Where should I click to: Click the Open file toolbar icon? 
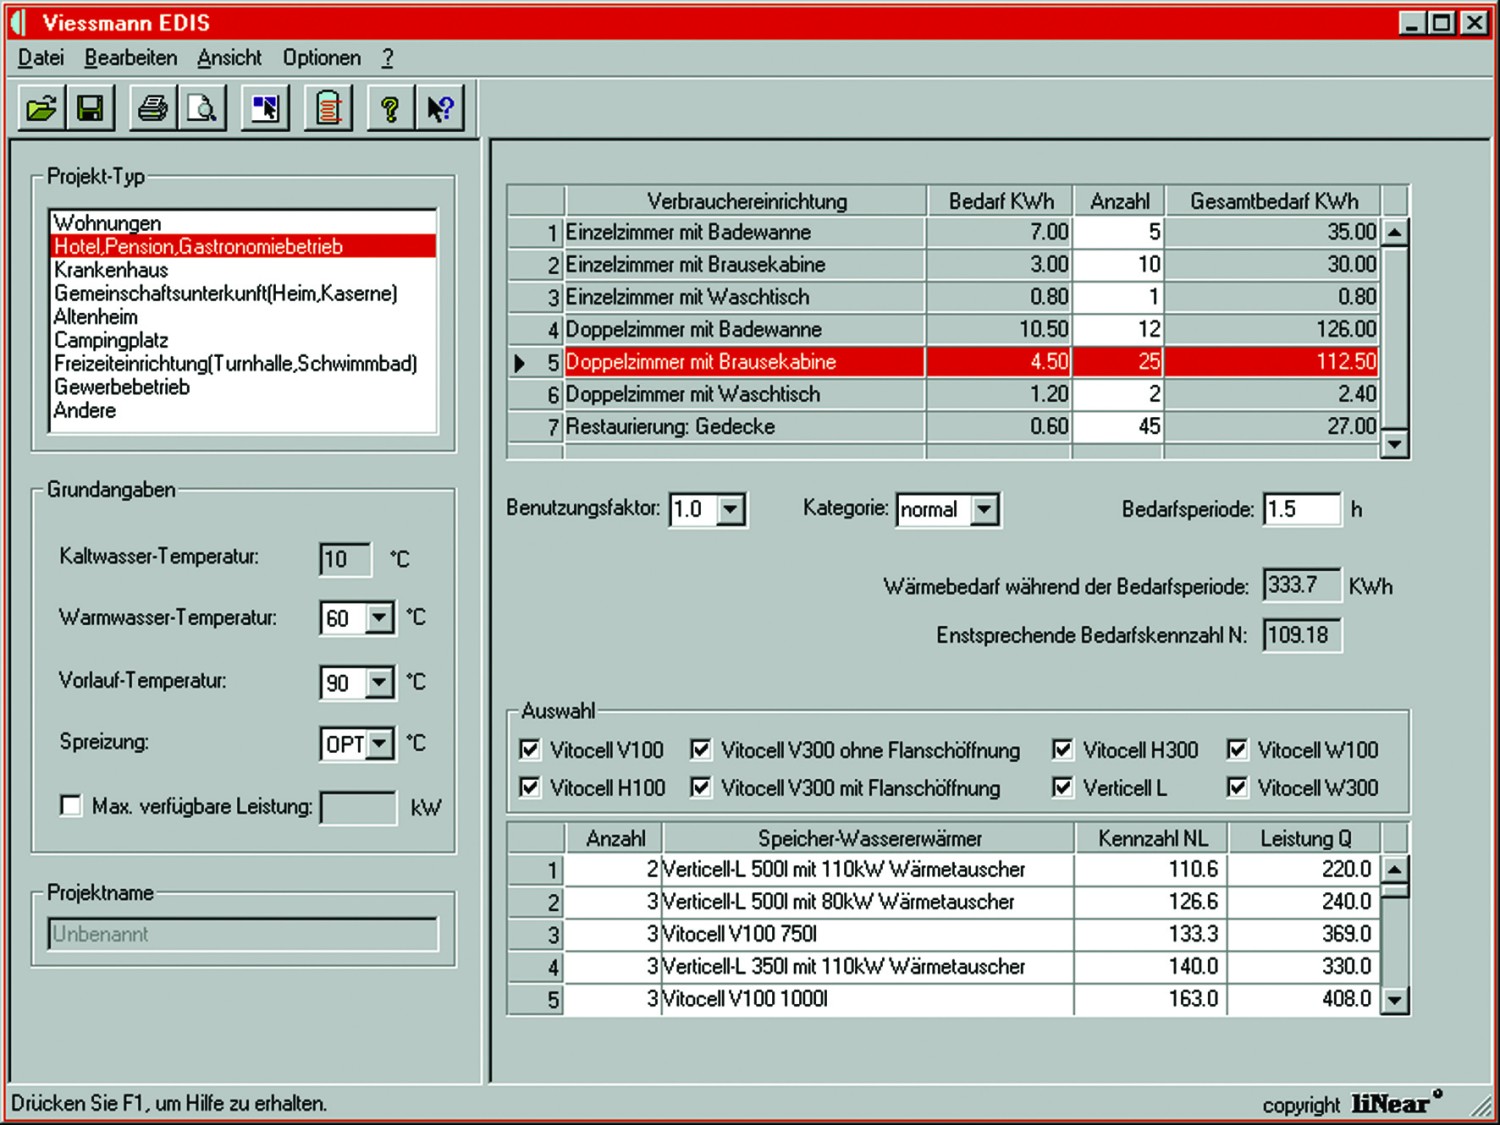click(41, 108)
